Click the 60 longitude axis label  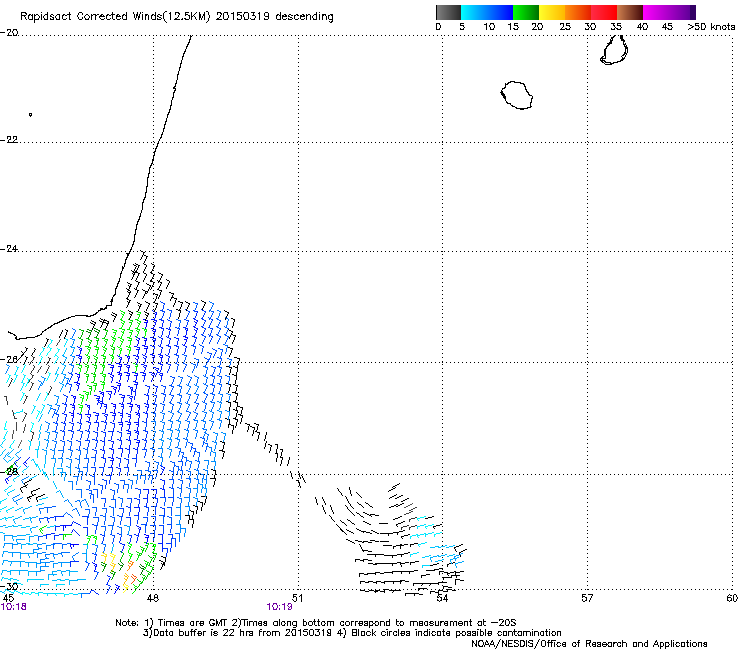pos(732,599)
